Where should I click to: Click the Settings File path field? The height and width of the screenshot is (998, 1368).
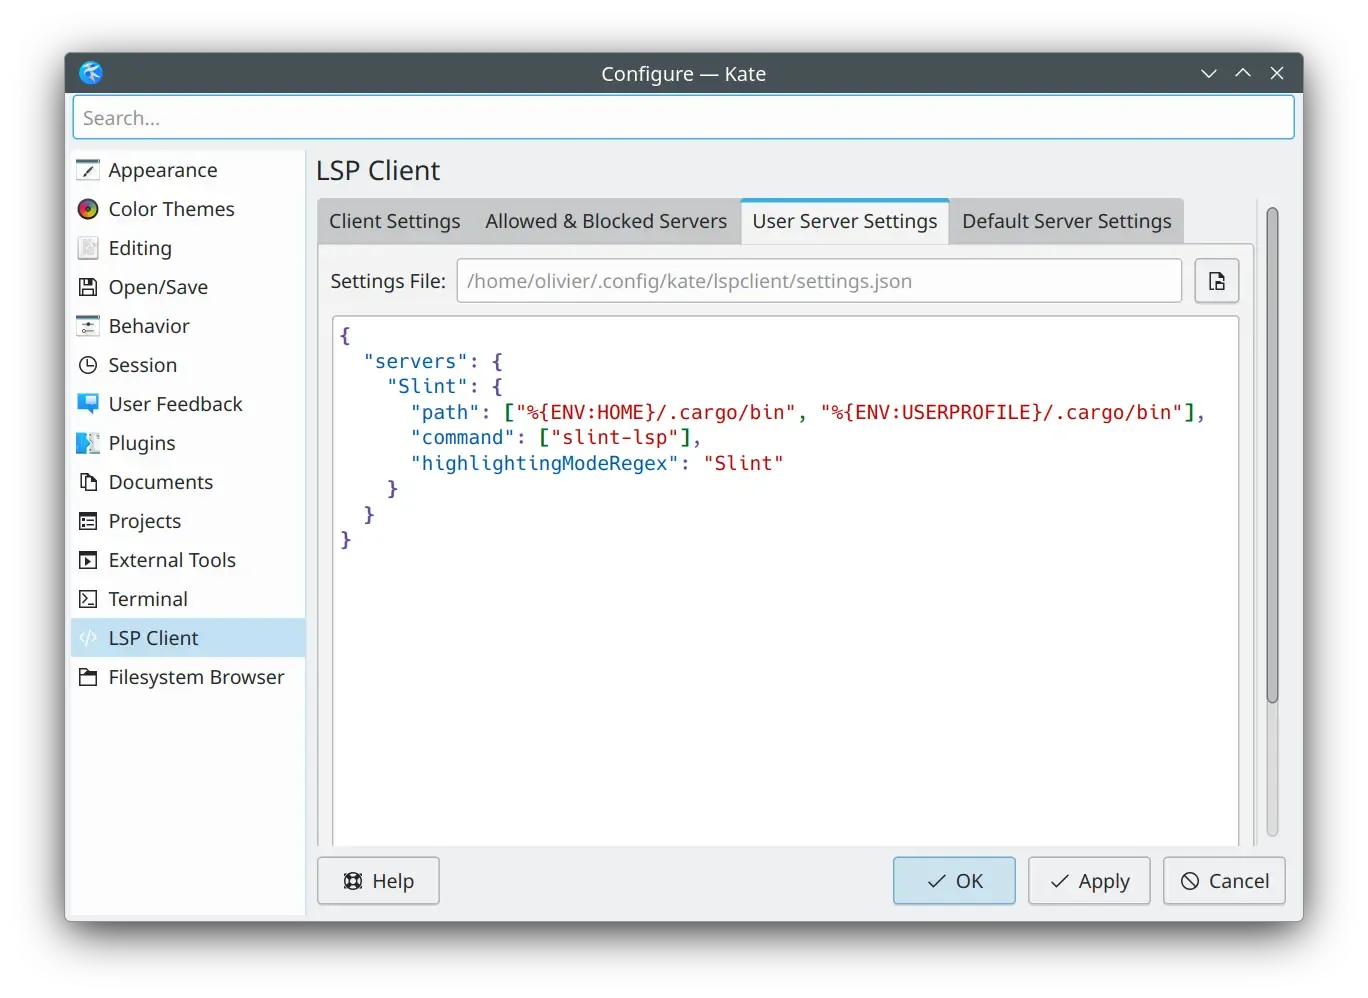[818, 281]
